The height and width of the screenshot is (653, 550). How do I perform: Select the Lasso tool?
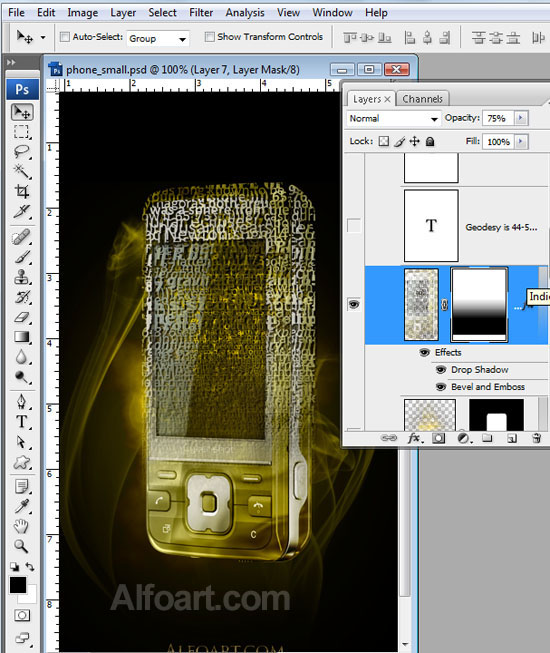[21, 152]
